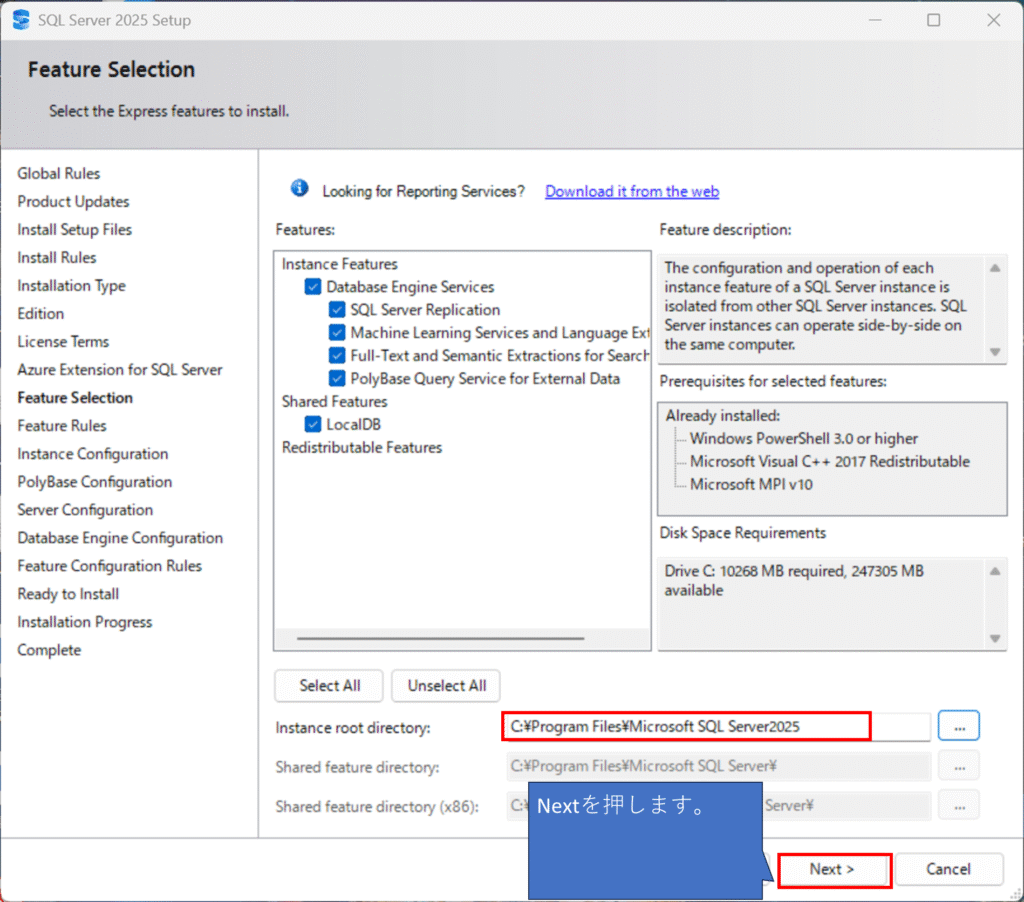1024x902 pixels.
Task: Jump to the Ready to Install step
Action: tap(69, 594)
